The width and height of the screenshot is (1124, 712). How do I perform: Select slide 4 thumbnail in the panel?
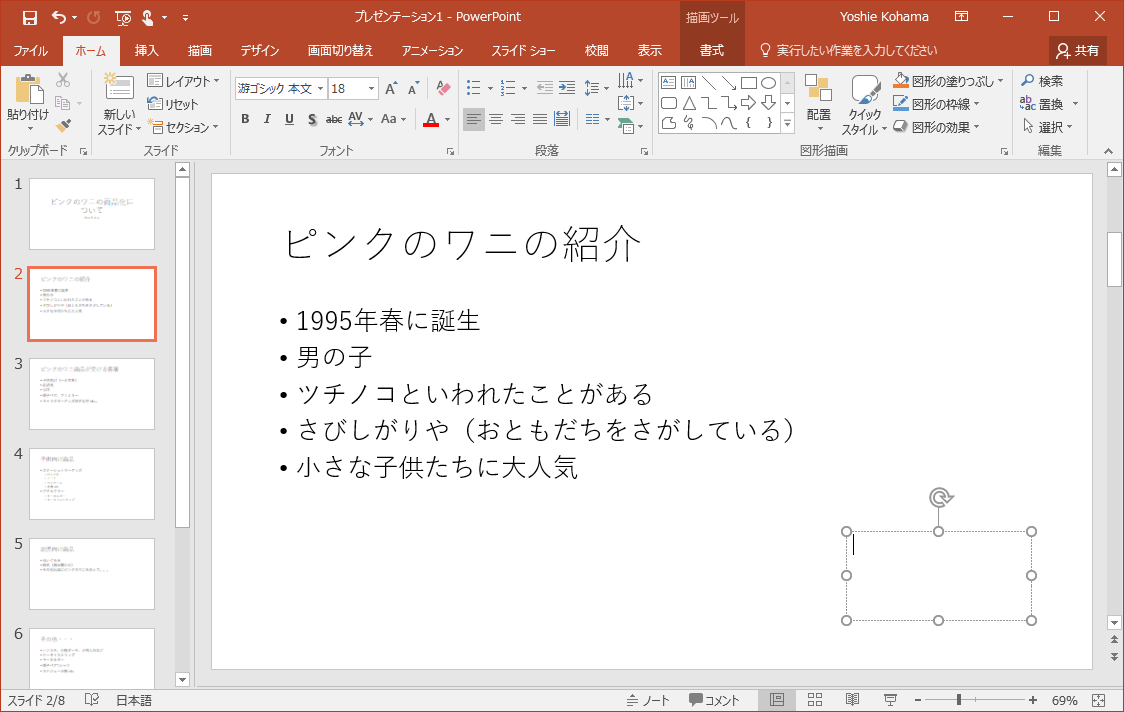(x=92, y=484)
